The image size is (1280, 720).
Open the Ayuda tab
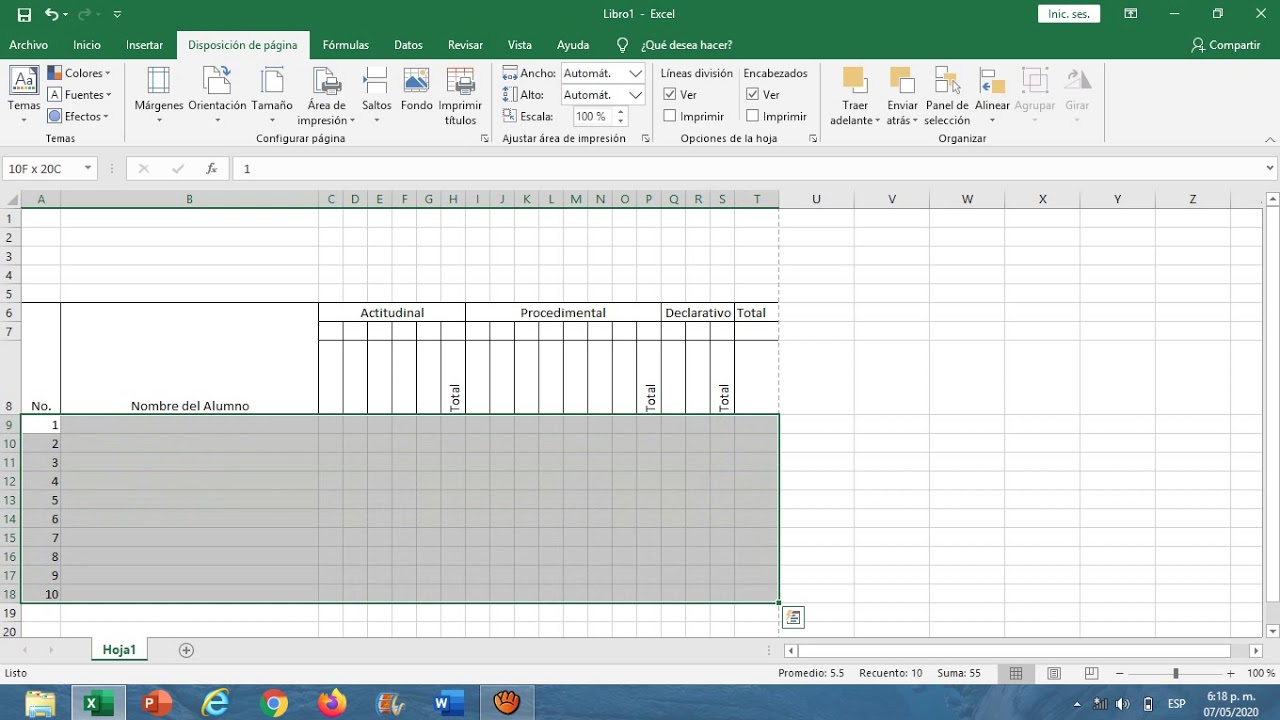(573, 45)
